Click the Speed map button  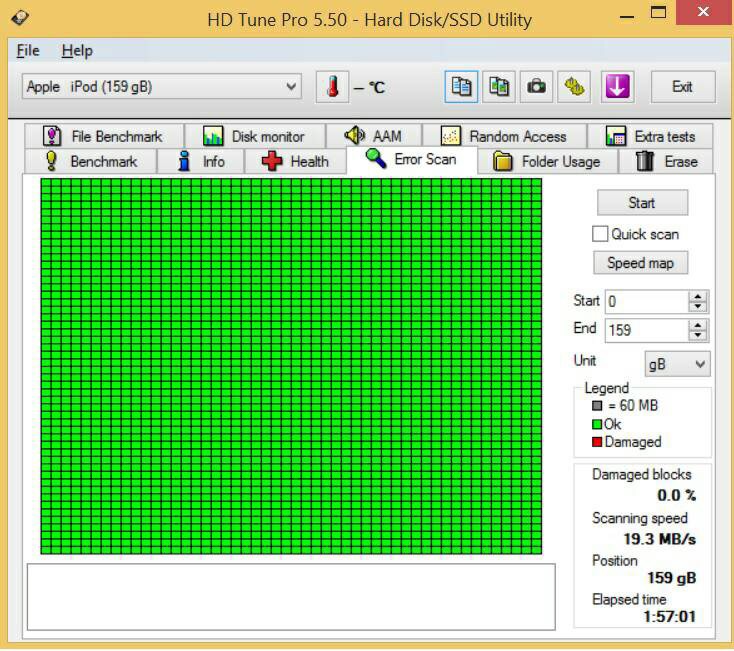coord(641,263)
